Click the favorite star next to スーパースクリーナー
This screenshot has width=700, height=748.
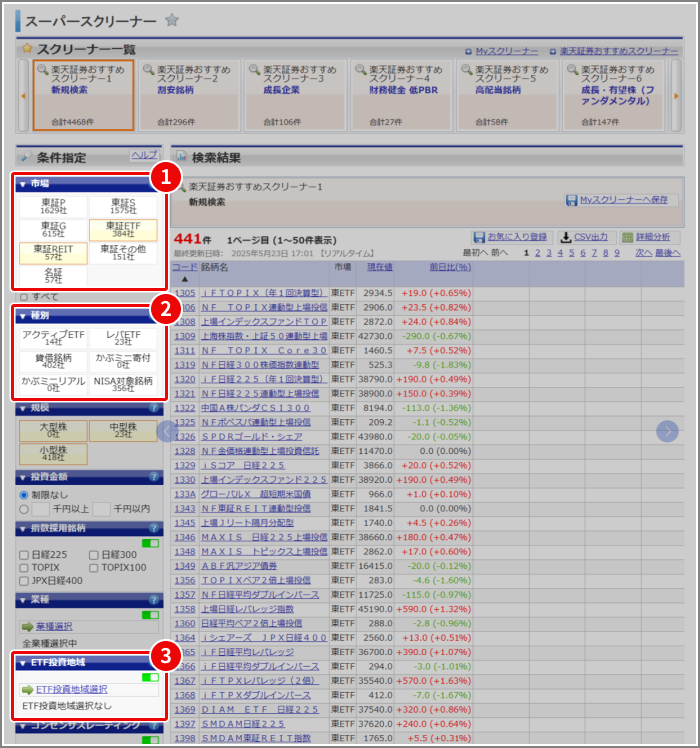click(x=172, y=20)
